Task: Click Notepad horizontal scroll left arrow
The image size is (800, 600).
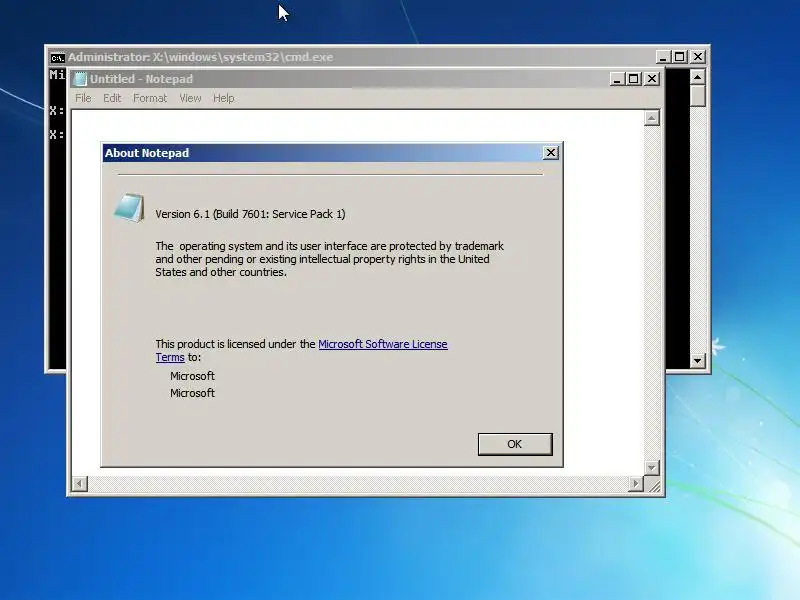Action: click(80, 483)
